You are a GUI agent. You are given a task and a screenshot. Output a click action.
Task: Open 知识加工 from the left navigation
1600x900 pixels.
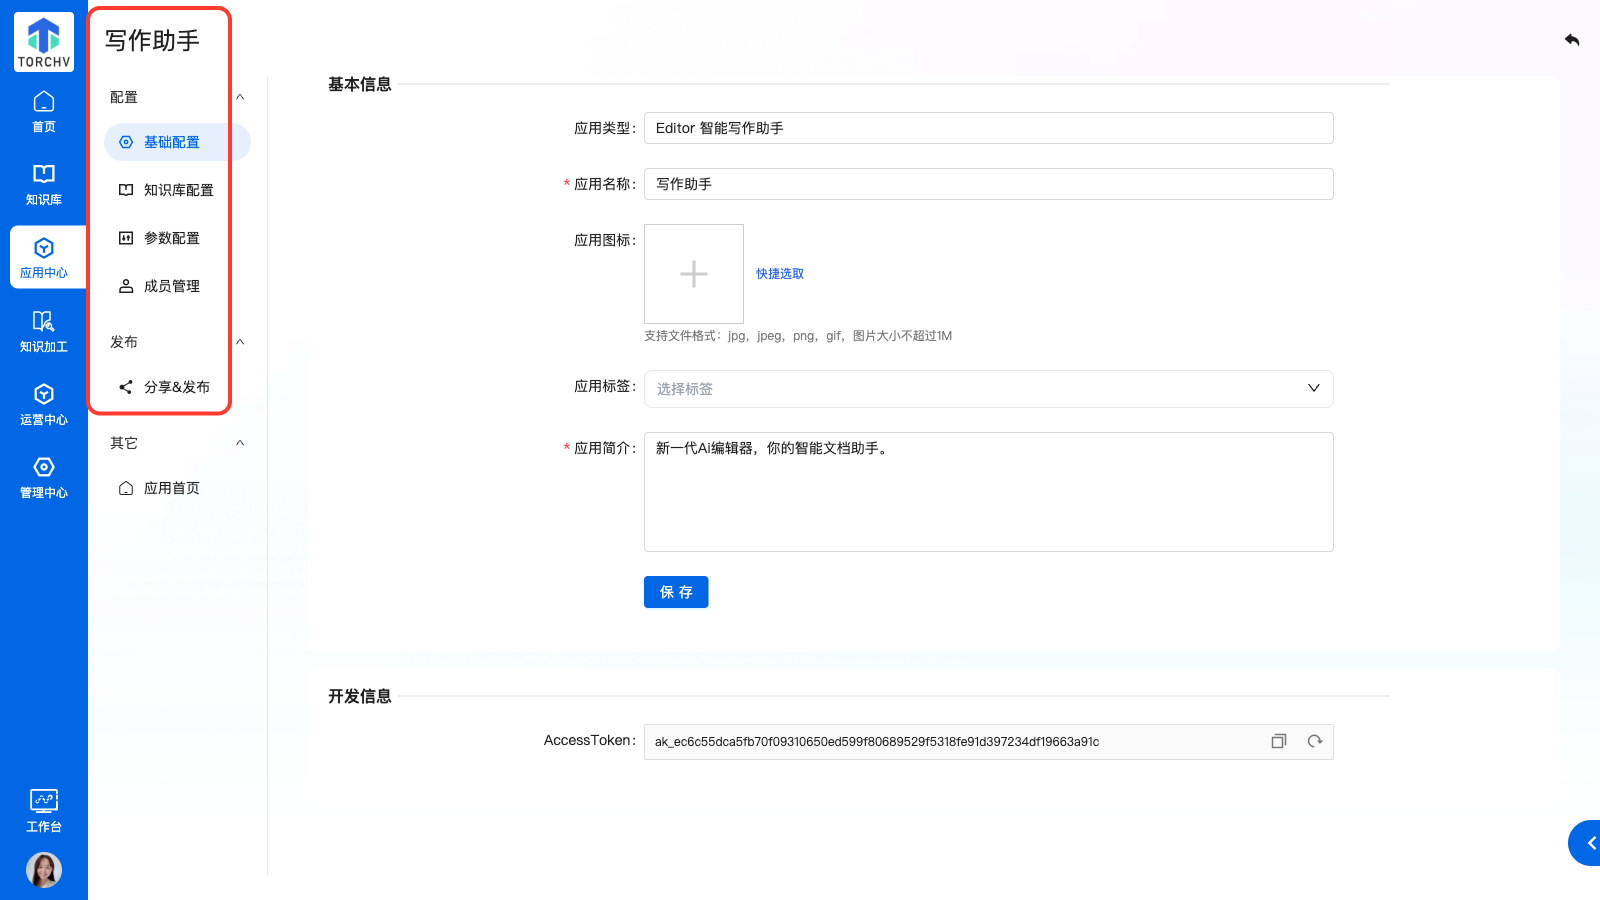click(x=44, y=331)
